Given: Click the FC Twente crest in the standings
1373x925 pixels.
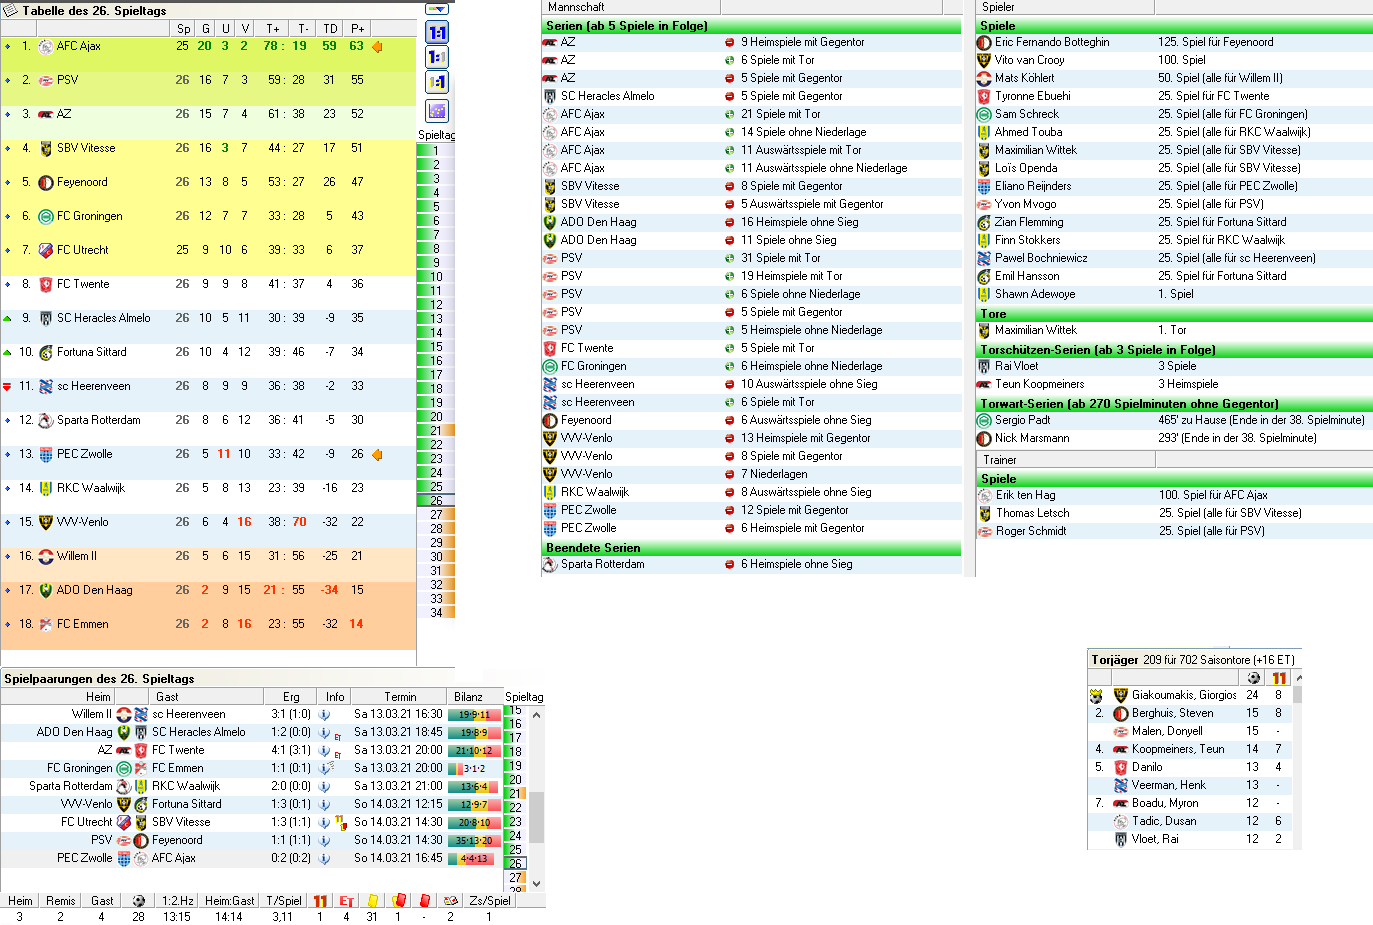Looking at the screenshot, I should point(46,284).
